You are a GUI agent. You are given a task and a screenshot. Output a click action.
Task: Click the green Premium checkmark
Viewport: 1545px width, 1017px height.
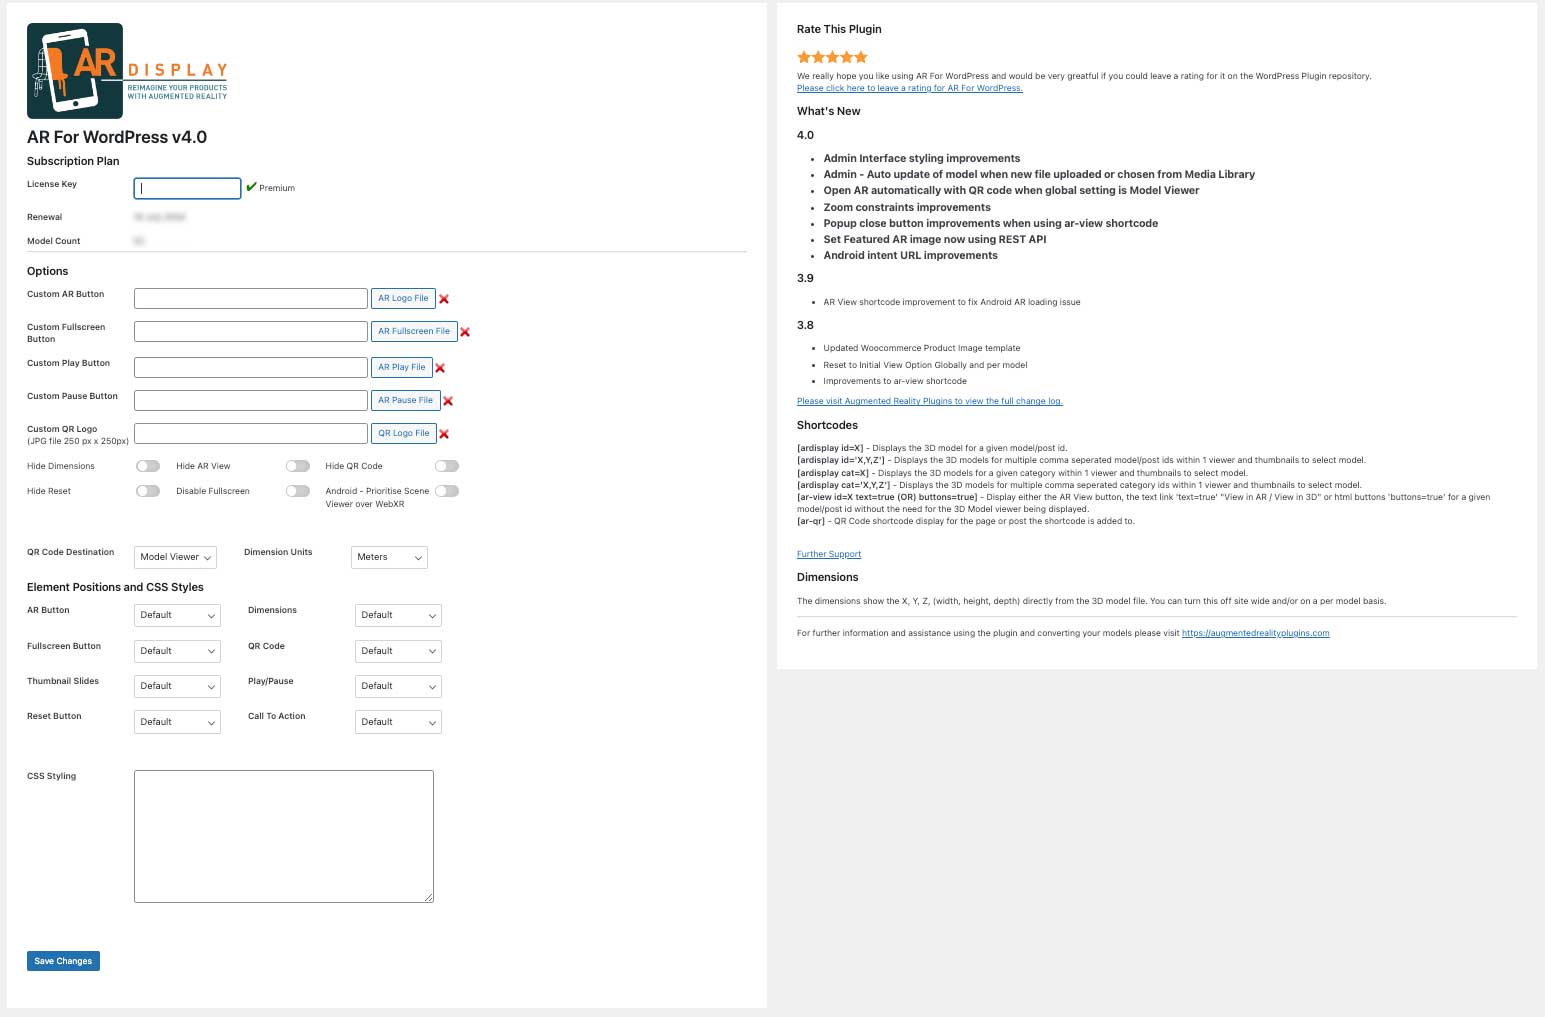(x=251, y=187)
